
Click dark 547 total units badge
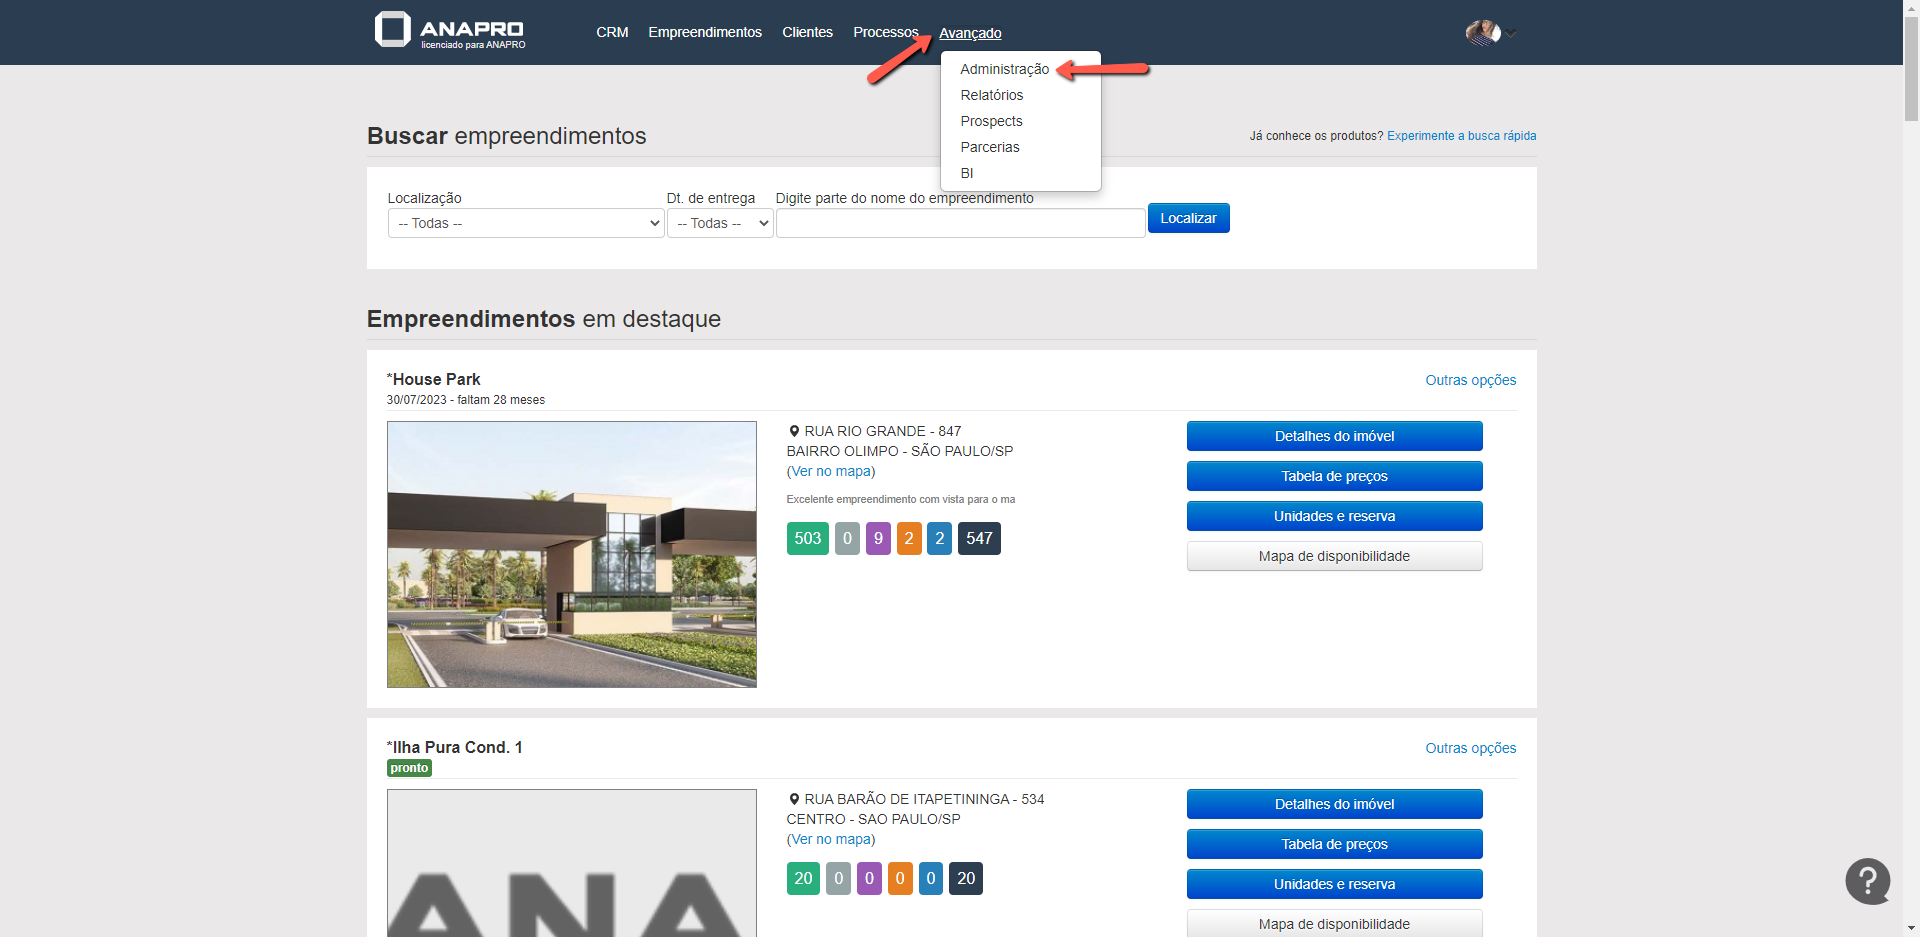978,539
